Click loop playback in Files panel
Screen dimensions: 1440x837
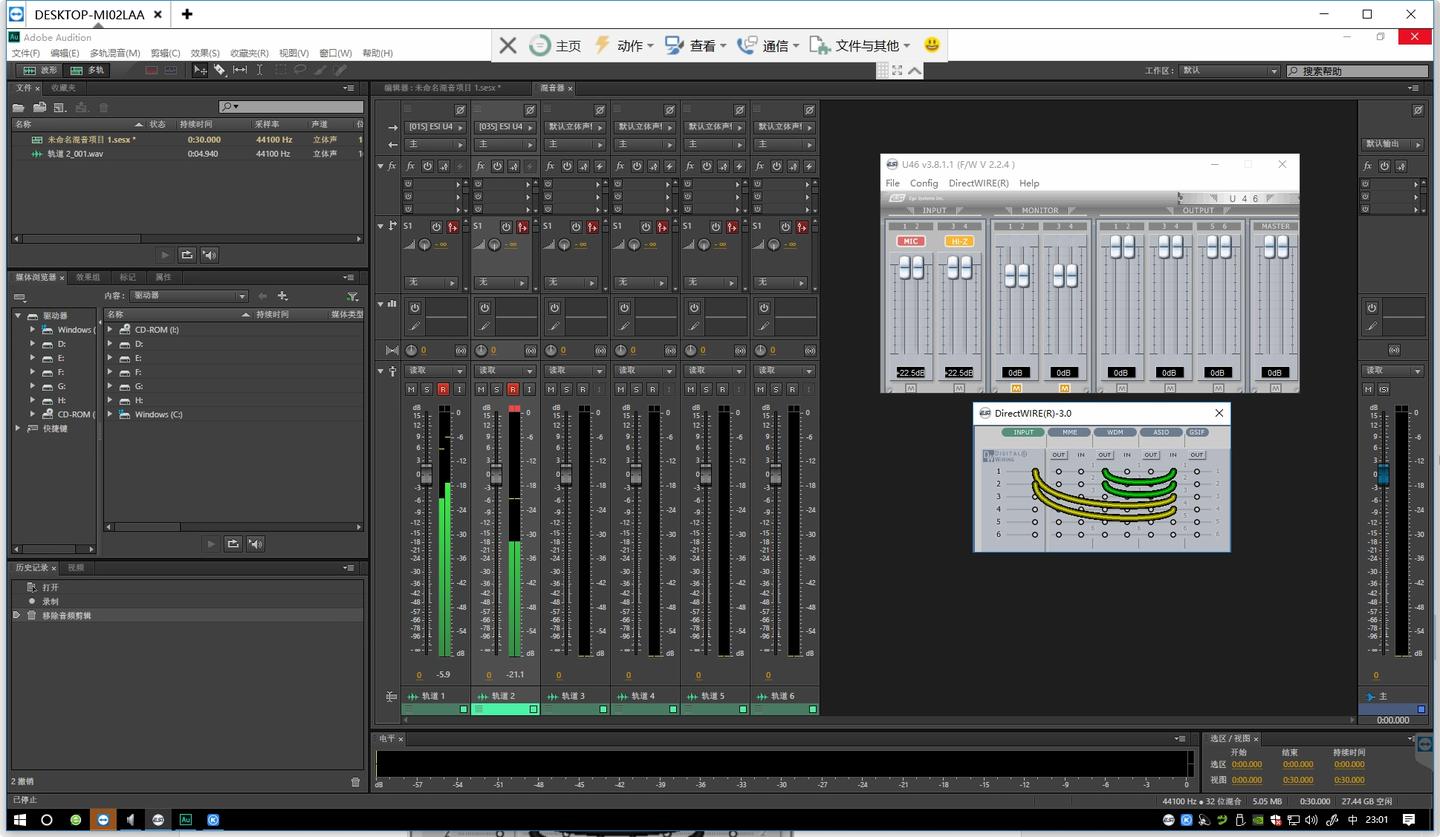point(187,255)
